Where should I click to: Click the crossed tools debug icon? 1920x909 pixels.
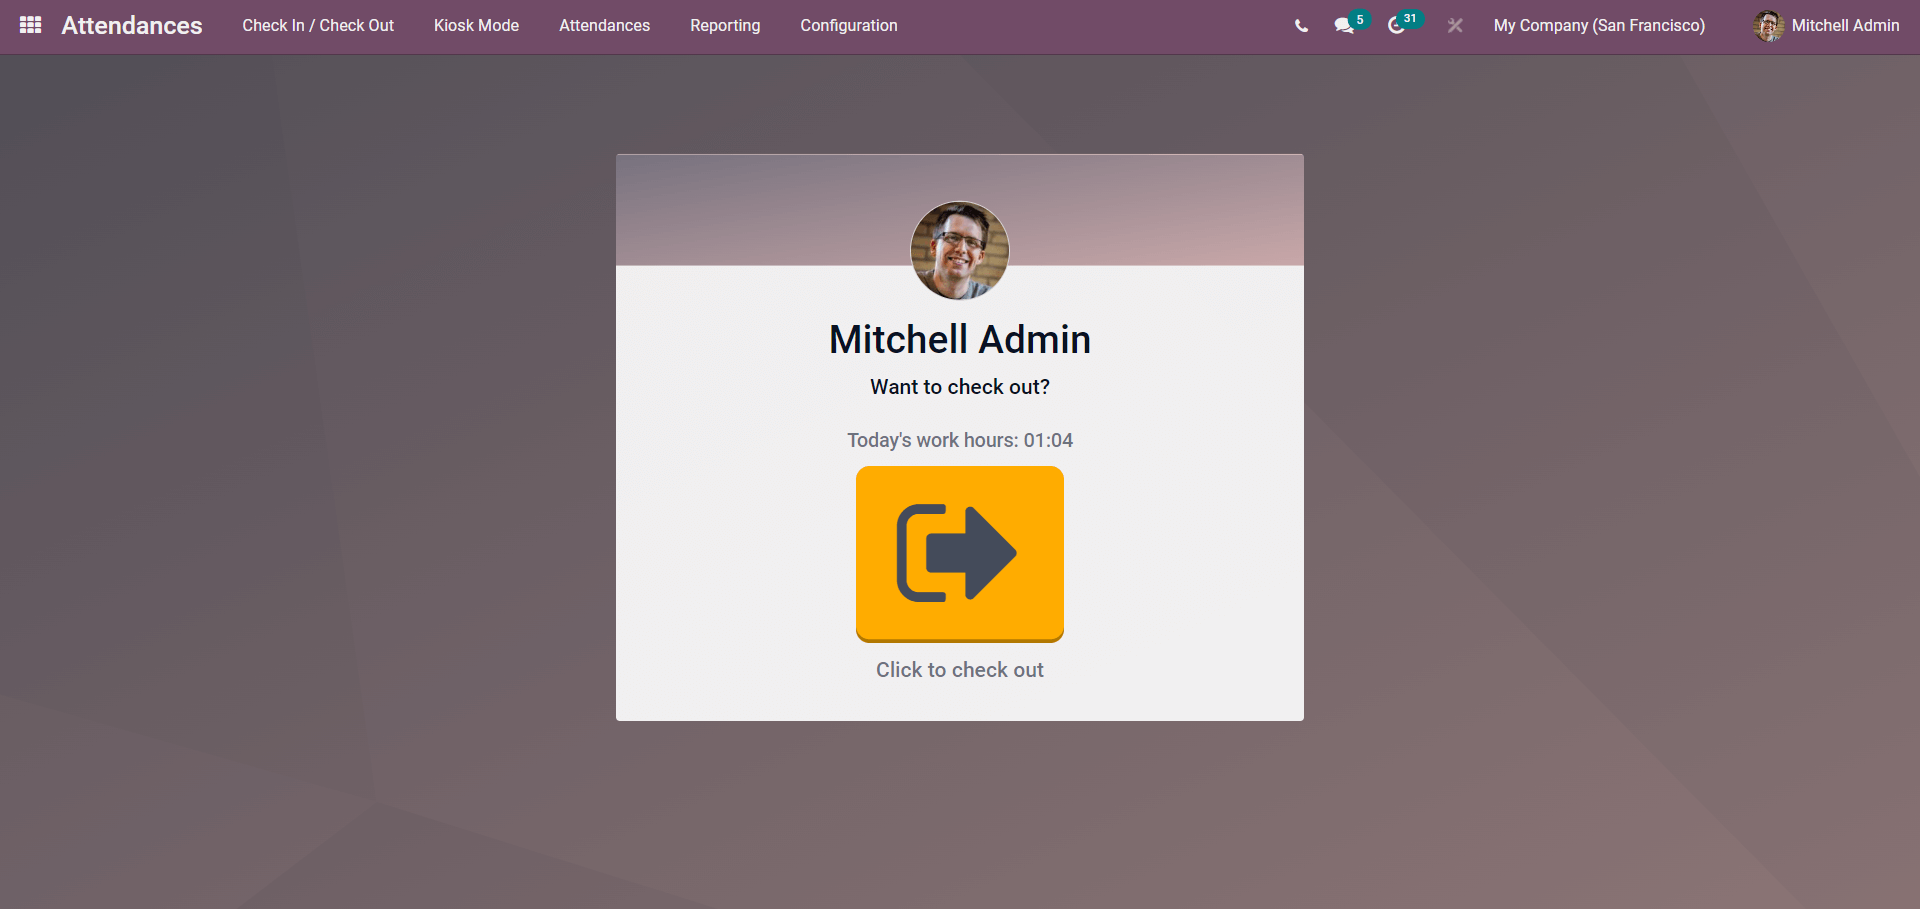1455,26
